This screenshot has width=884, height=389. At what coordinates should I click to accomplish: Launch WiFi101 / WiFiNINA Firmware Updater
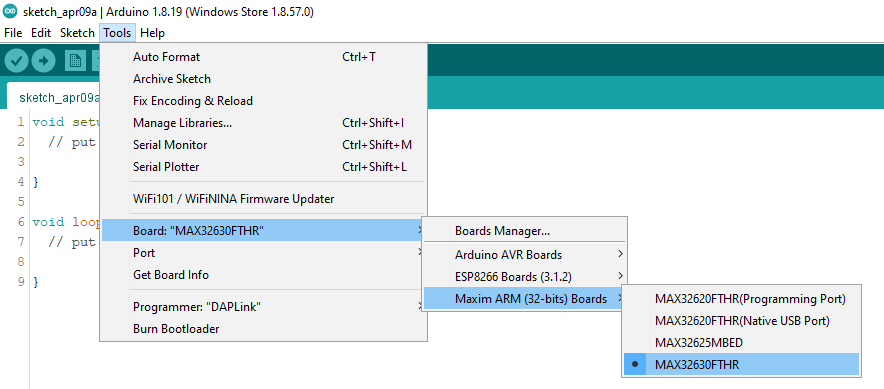(263, 199)
